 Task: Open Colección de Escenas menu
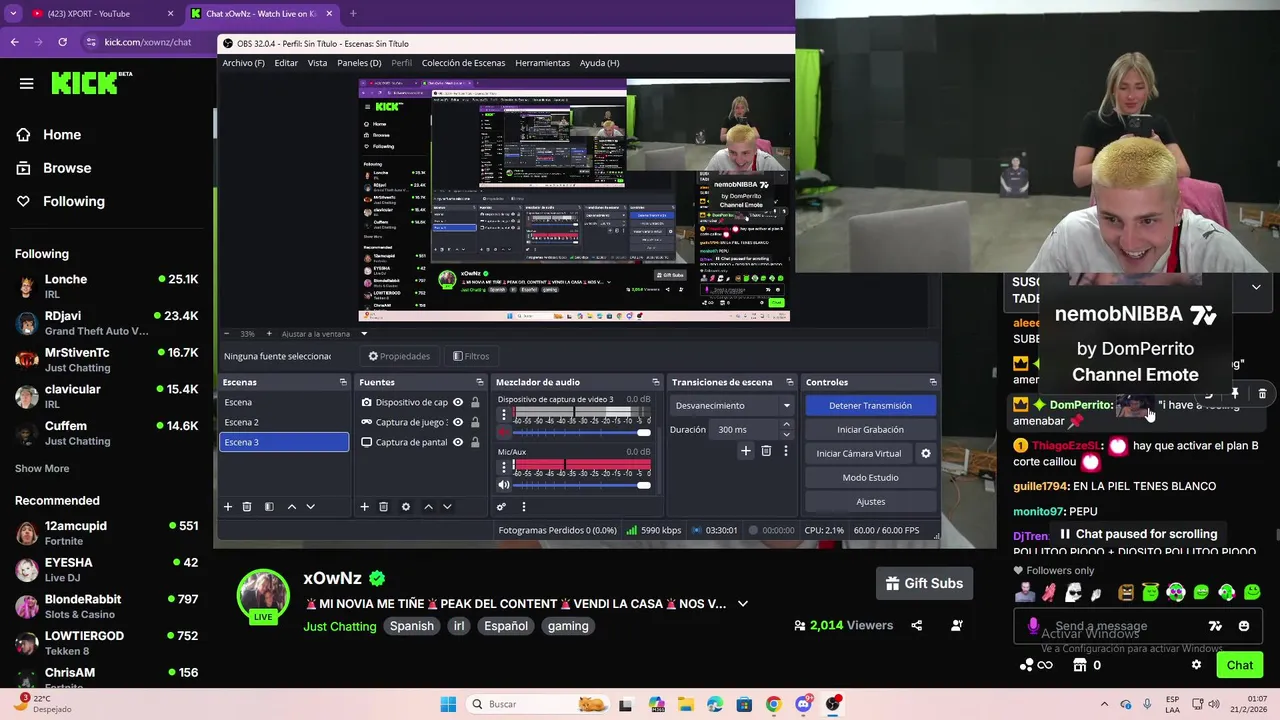pyautogui.click(x=463, y=63)
